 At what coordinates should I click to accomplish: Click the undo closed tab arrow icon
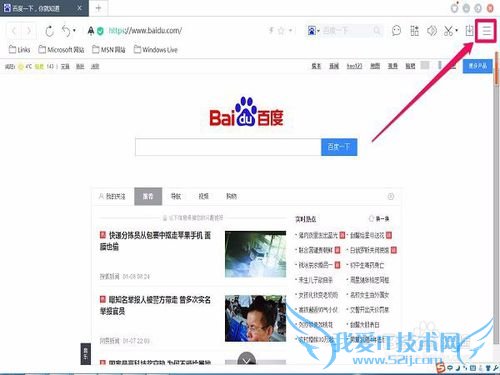click(x=66, y=31)
